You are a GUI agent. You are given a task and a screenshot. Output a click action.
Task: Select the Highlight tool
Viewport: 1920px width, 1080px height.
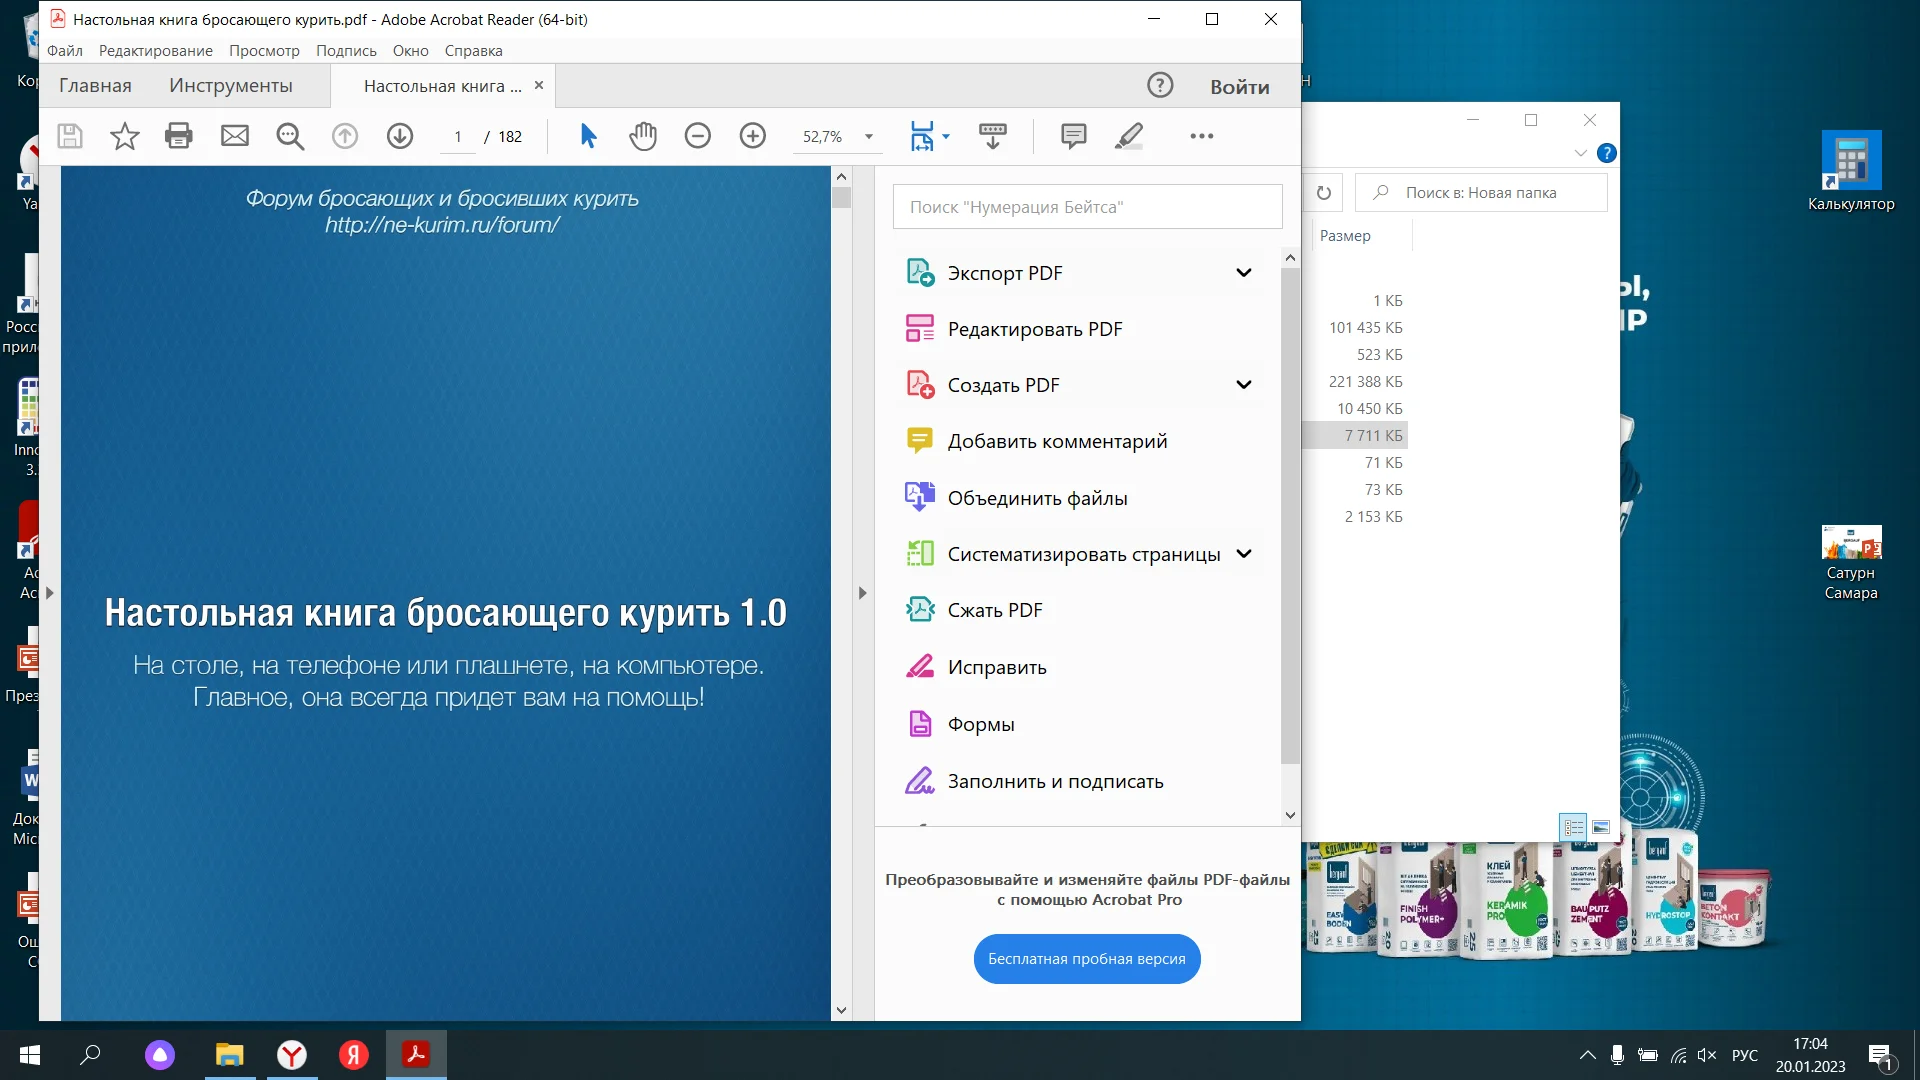pos(1128,136)
